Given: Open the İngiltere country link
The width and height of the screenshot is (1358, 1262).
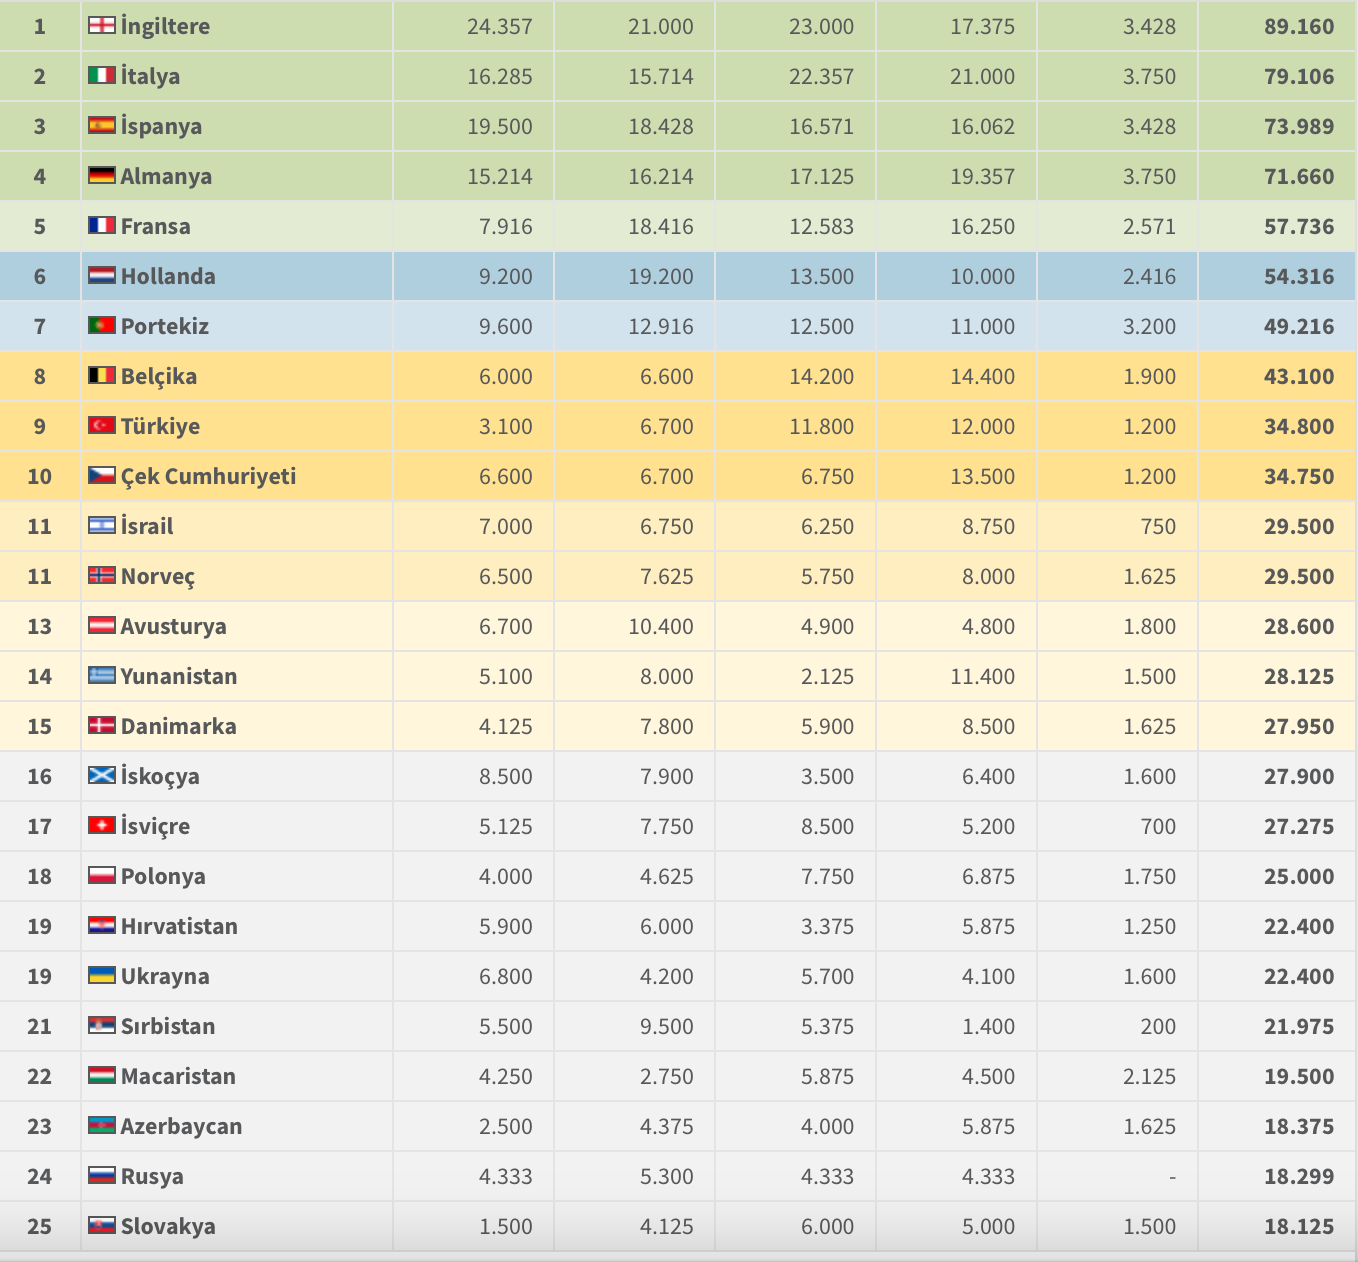Looking at the screenshot, I should tap(165, 26).
